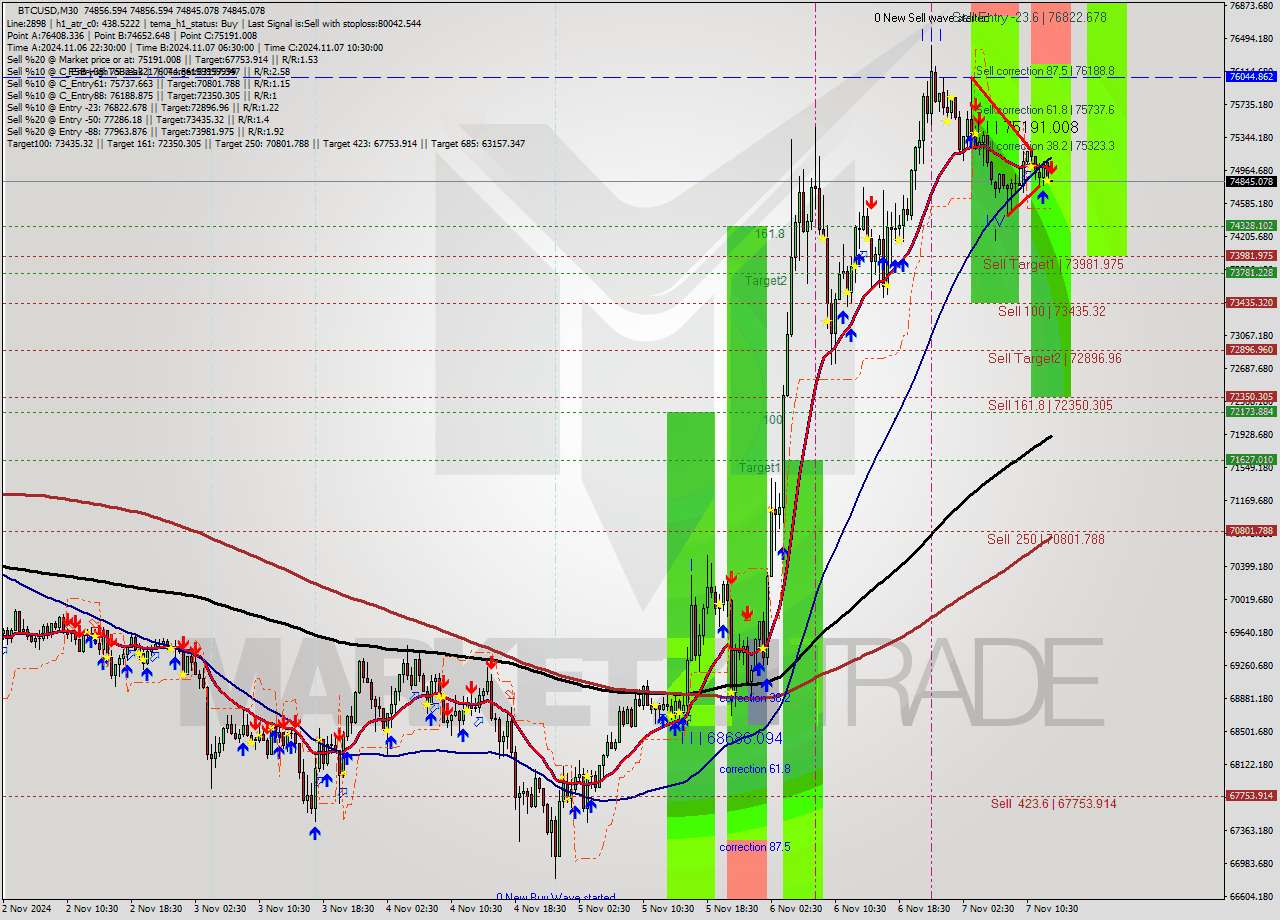Click the green 73781.228 price tag
This screenshot has width=1280, height=920.
[x=1251, y=273]
